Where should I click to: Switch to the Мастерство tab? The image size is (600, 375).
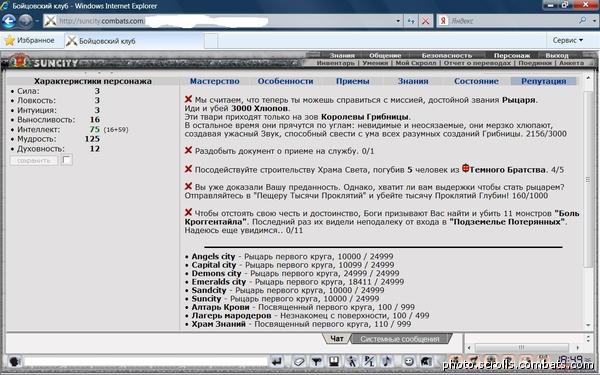tap(214, 81)
